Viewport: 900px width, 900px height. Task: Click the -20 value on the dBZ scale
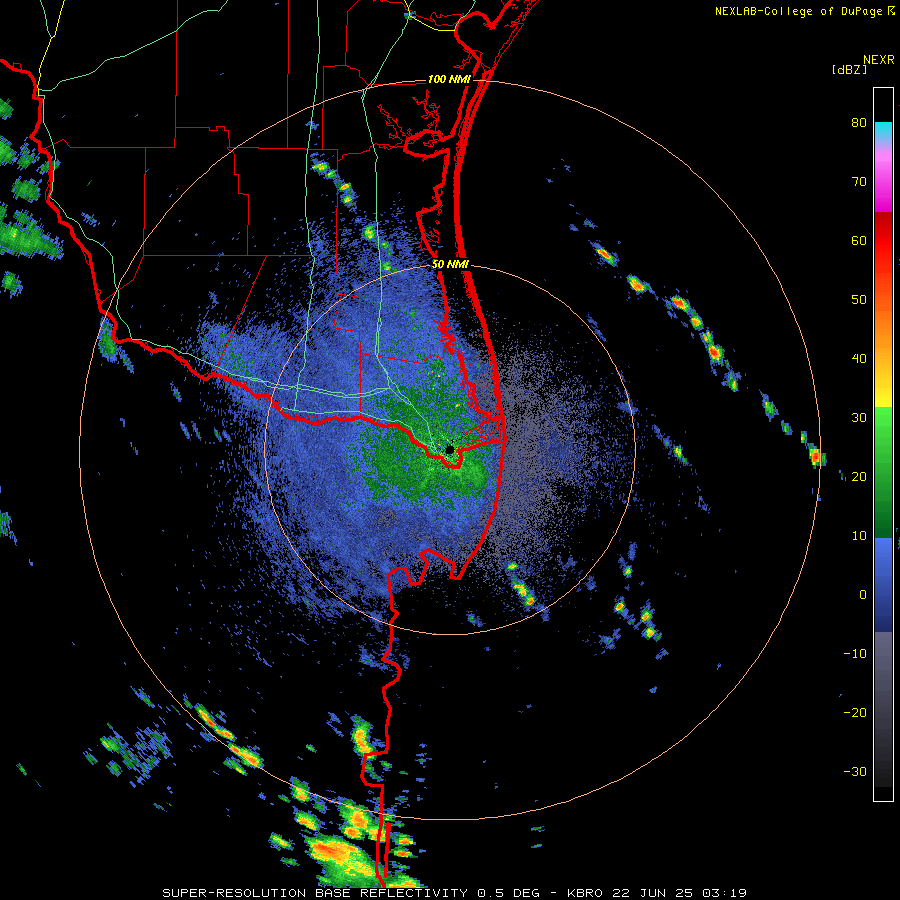[x=855, y=713]
